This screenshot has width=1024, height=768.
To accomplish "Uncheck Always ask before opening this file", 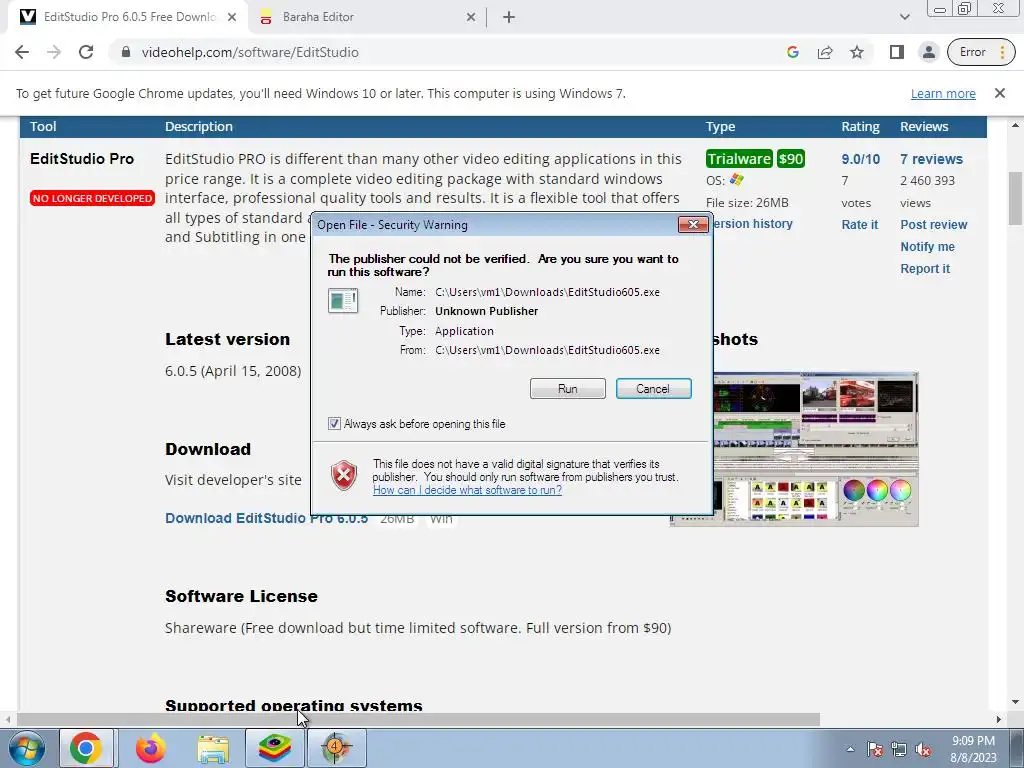I will coord(334,424).
